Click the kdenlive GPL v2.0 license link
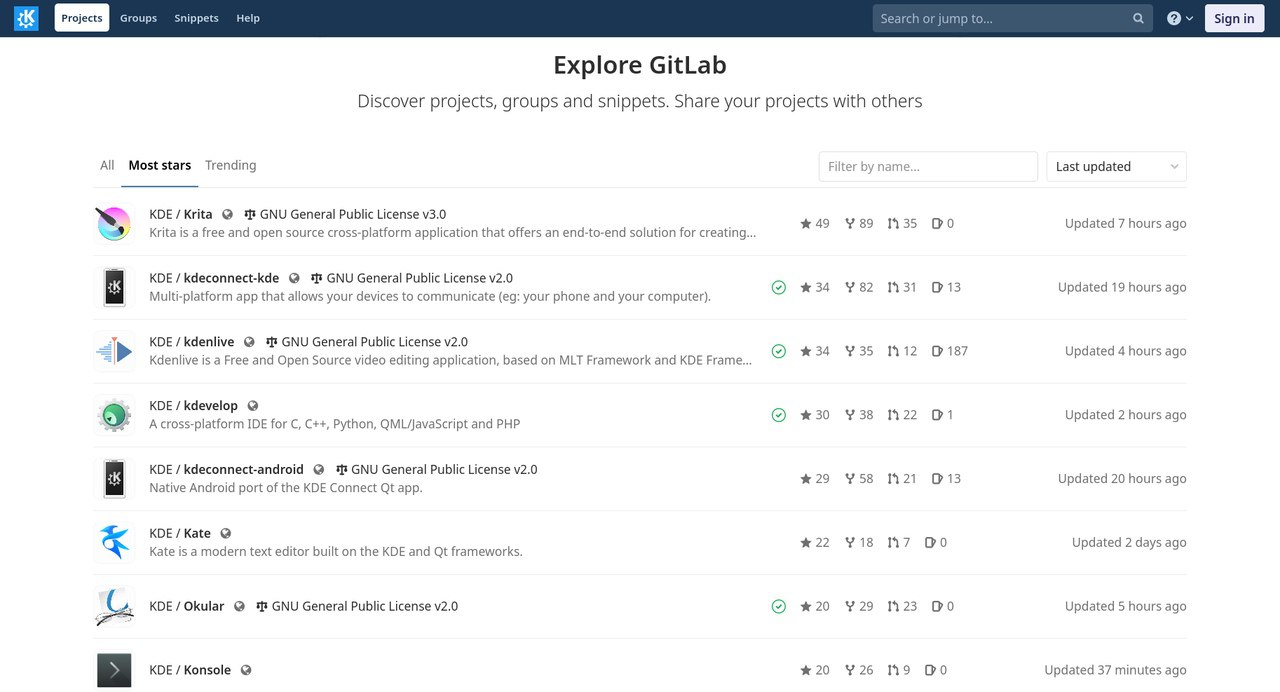 [x=367, y=342]
